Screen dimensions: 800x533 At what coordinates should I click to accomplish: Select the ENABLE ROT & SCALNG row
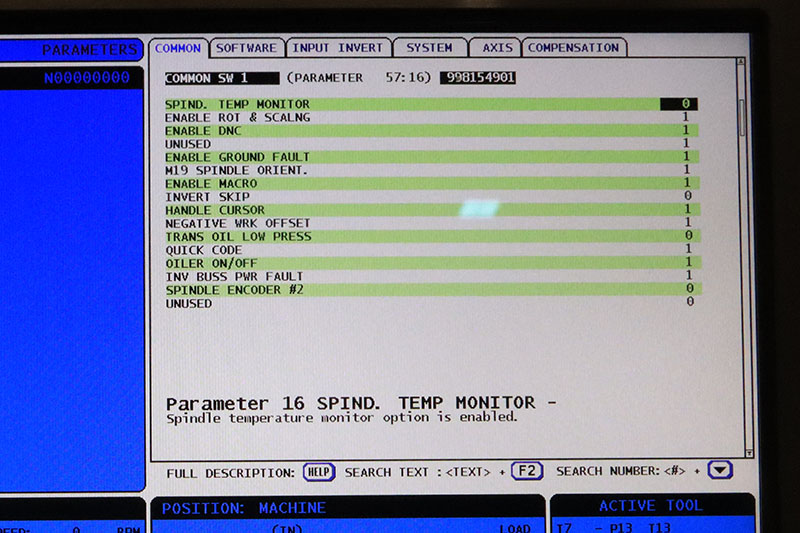(x=431, y=117)
